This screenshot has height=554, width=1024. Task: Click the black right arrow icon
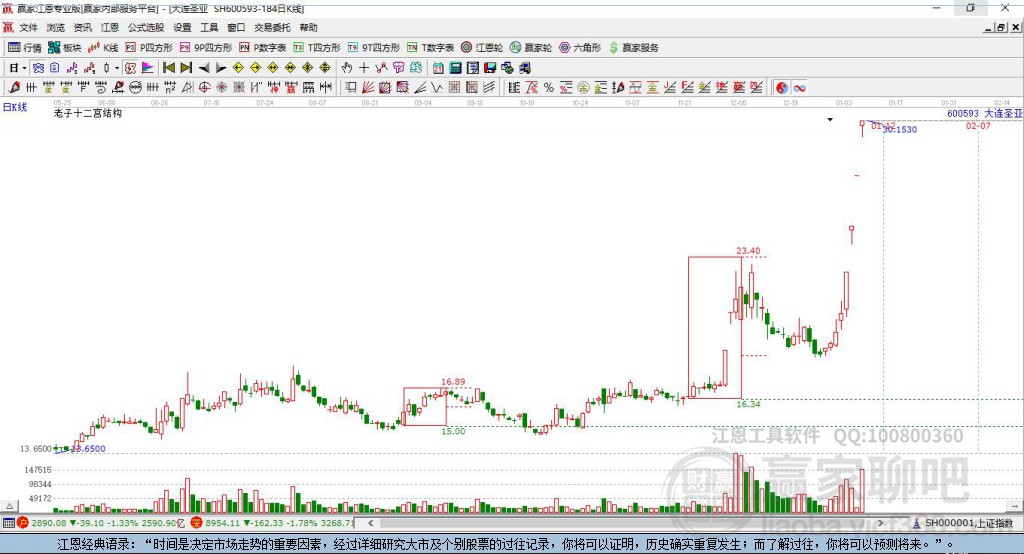click(221, 68)
